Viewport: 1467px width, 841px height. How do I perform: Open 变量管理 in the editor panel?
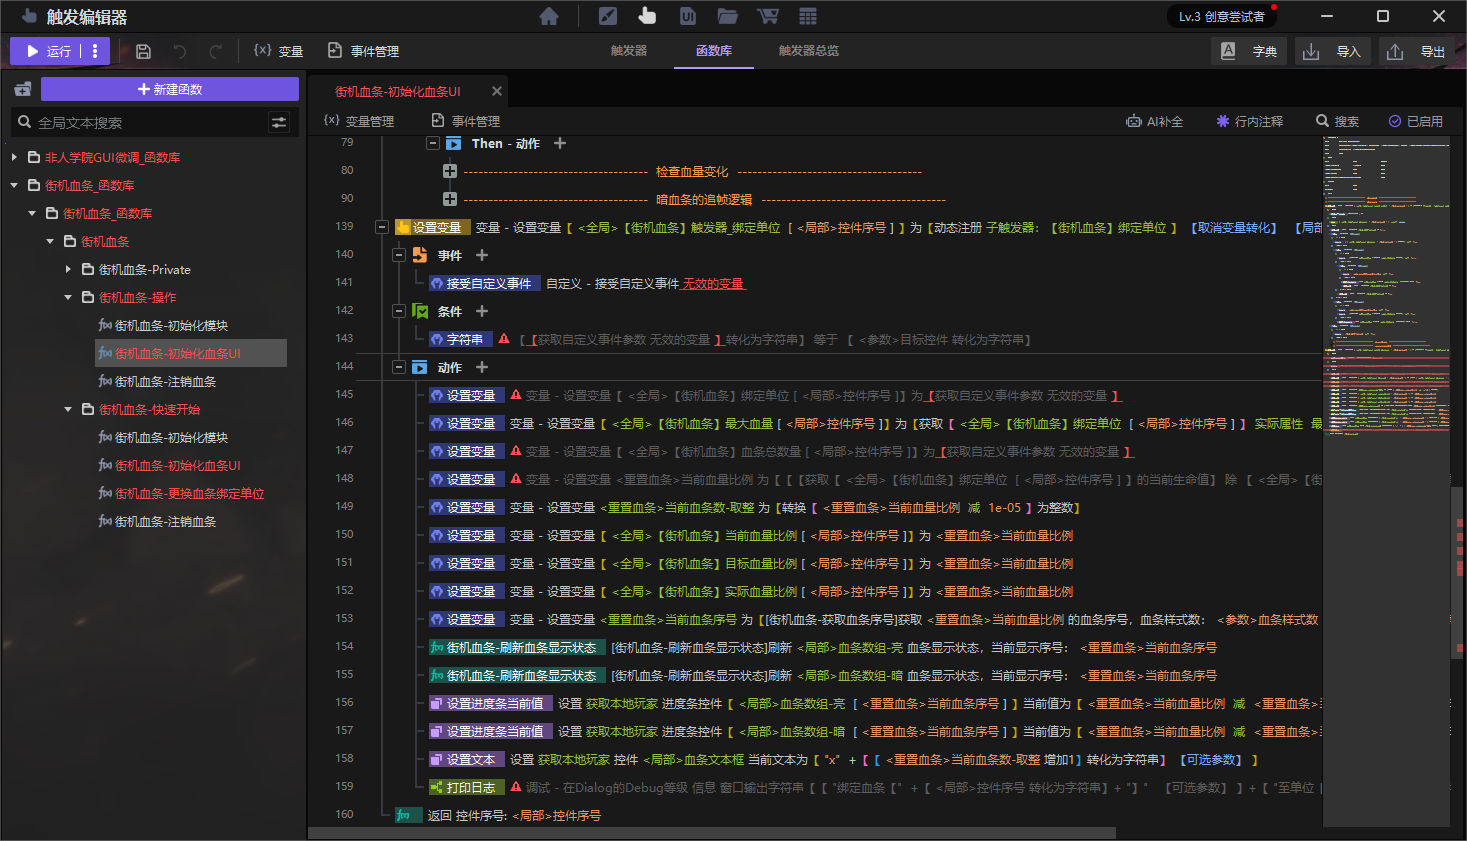(359, 121)
